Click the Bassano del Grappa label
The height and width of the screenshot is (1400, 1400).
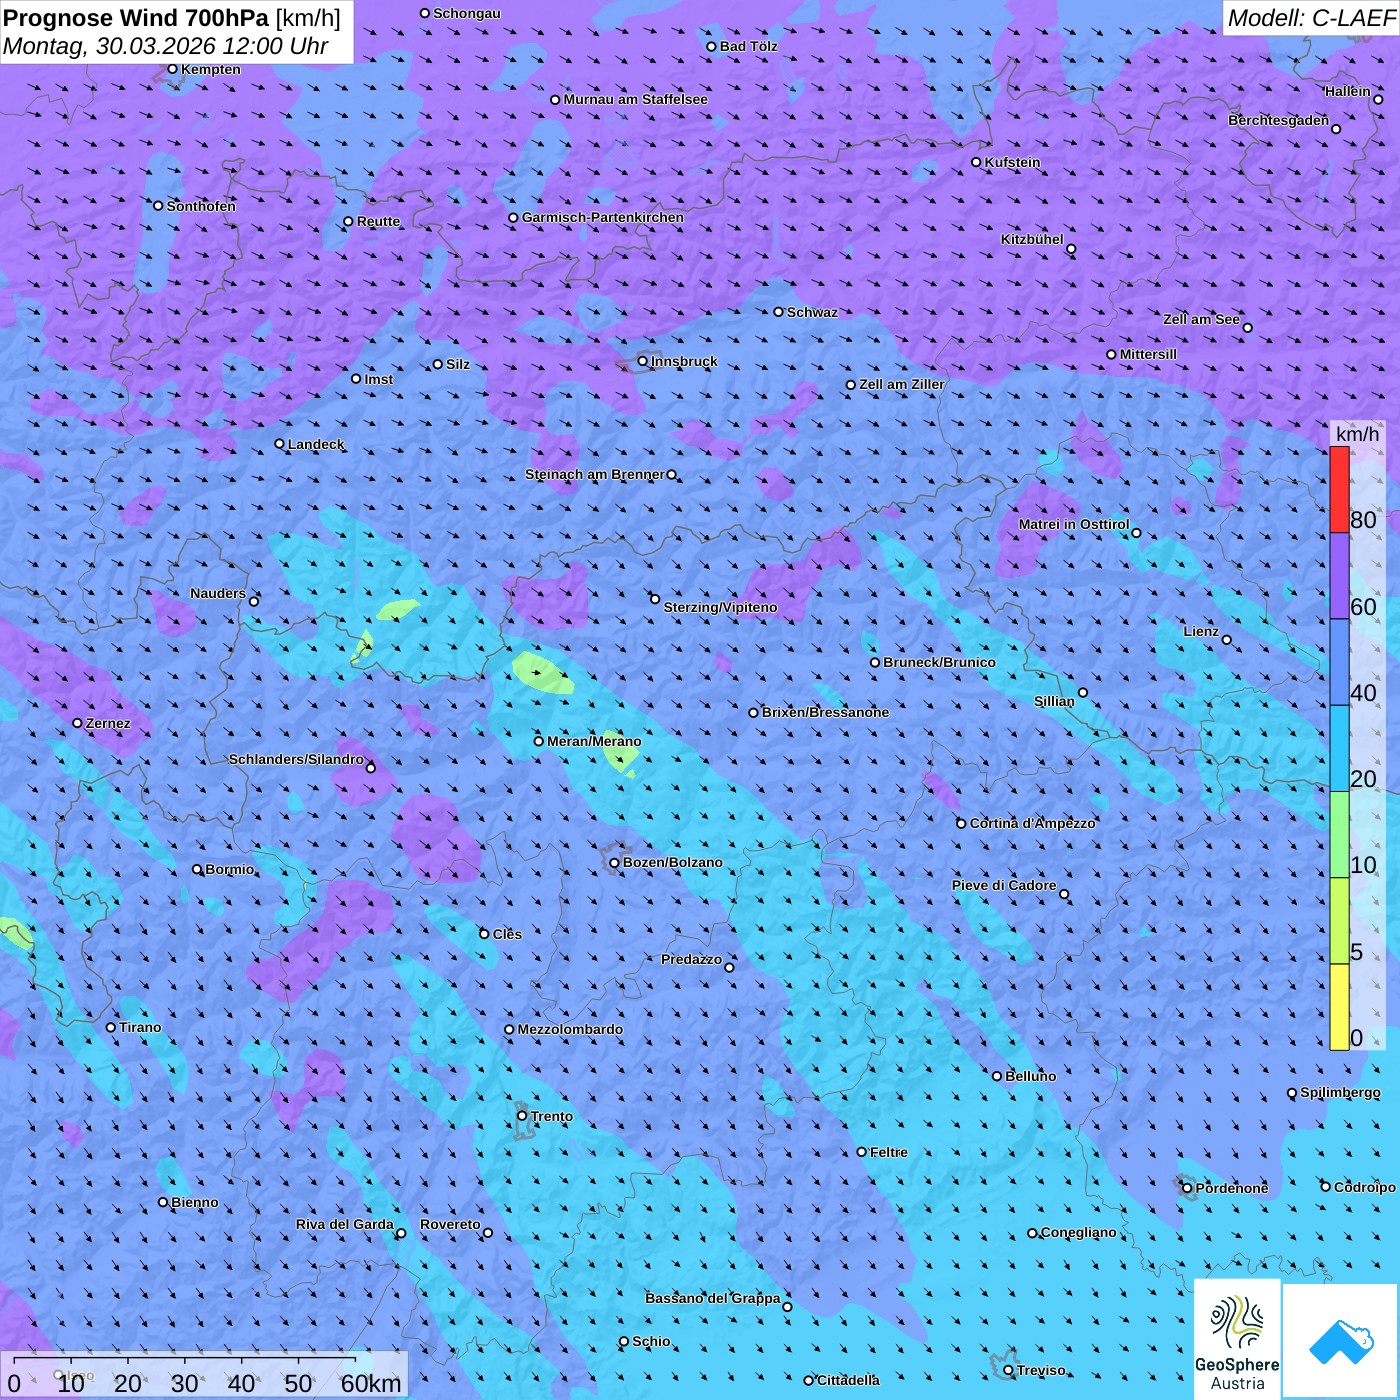click(x=712, y=1298)
